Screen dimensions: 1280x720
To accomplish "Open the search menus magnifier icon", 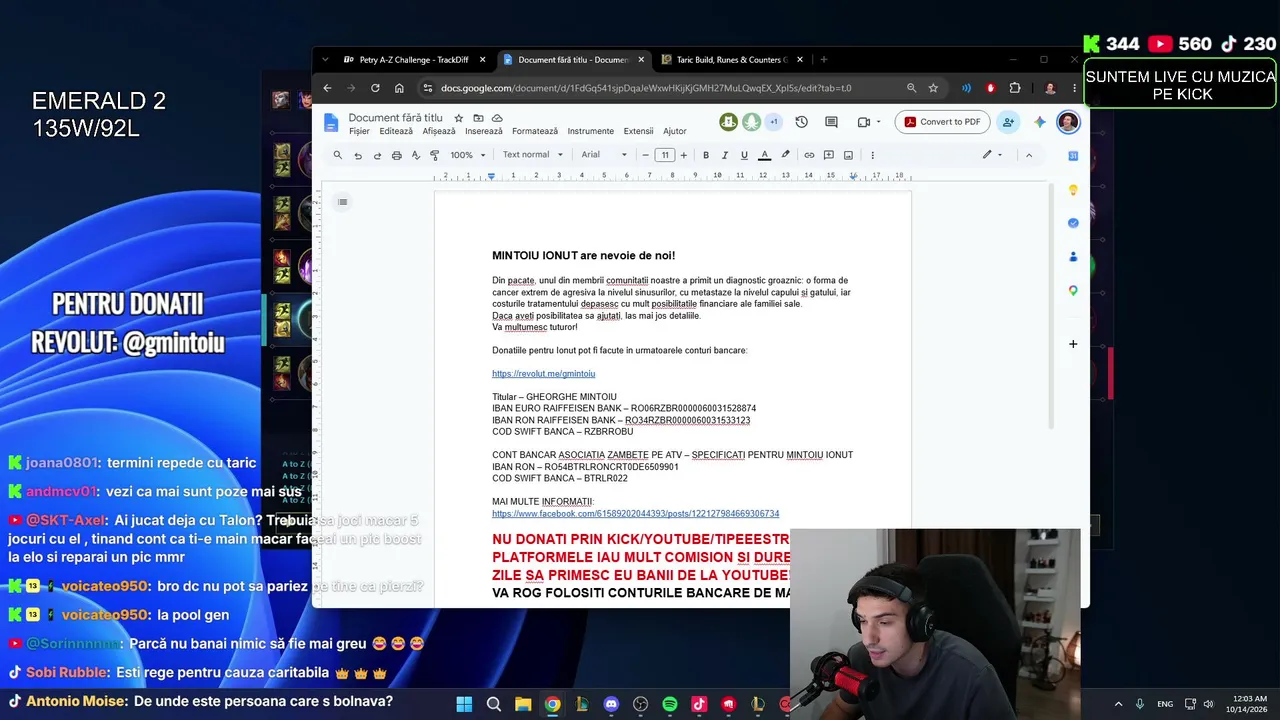I will click(338, 155).
